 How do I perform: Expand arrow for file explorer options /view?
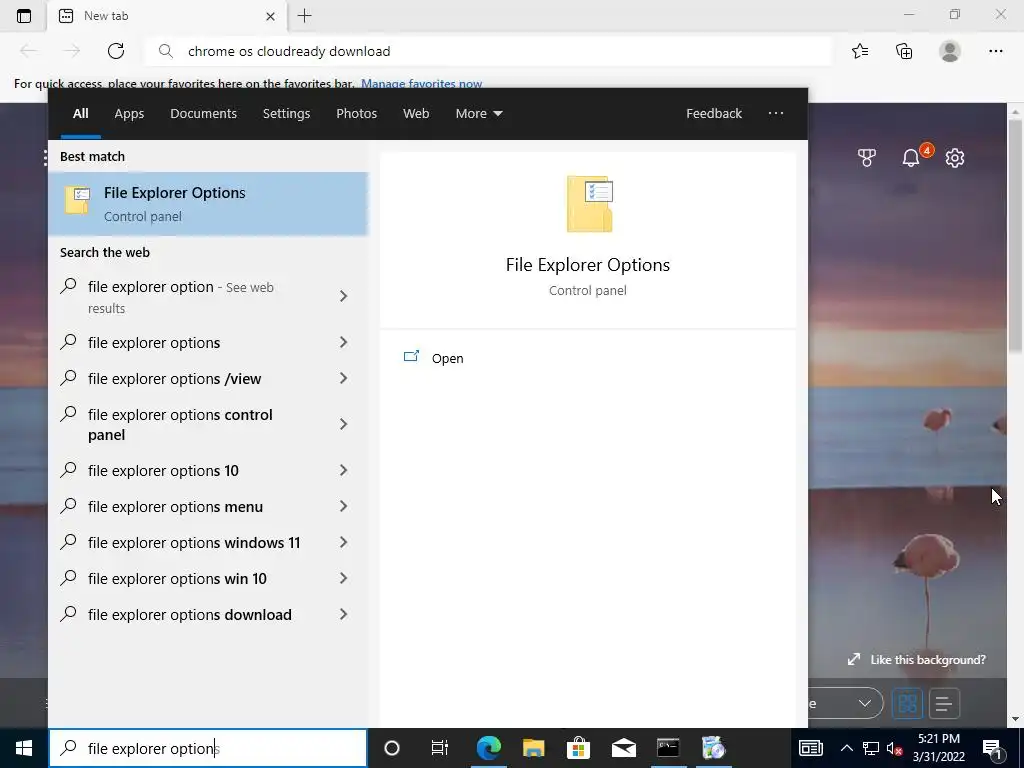point(344,378)
